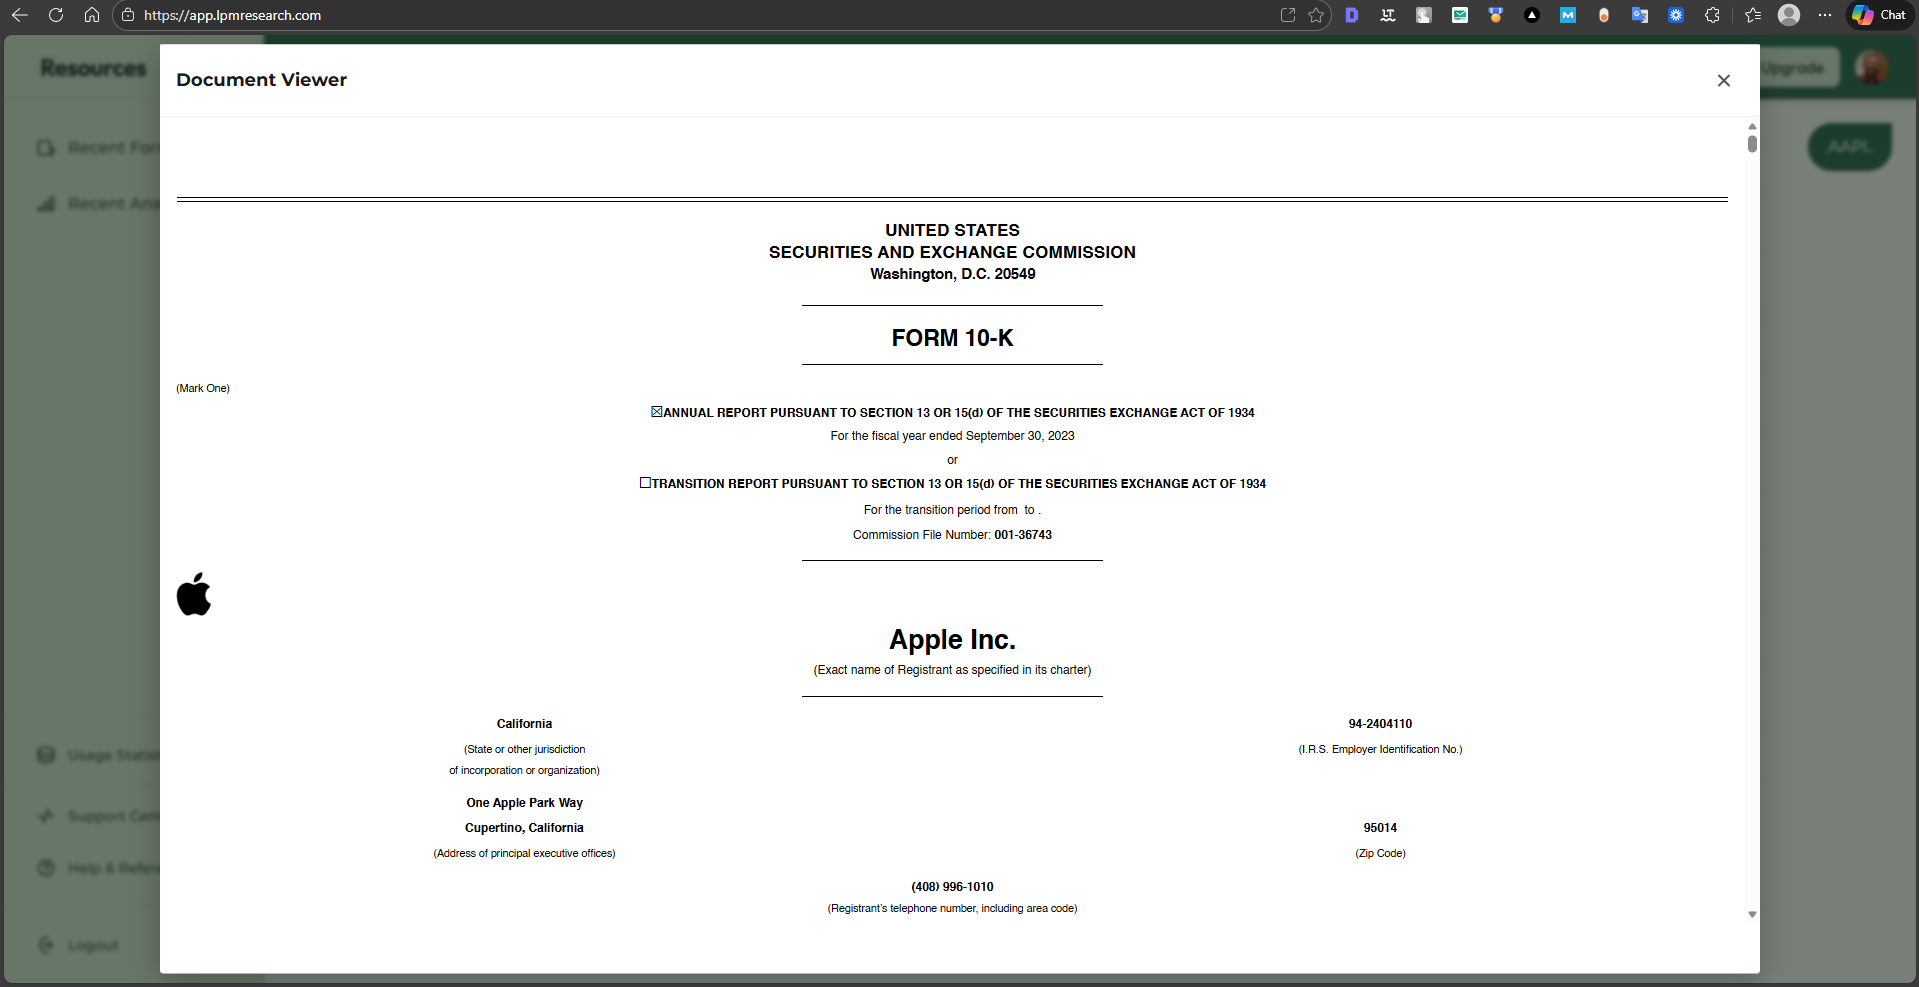Click the document scrollbar down arrow
Image resolution: width=1919 pixels, height=987 pixels.
(1752, 914)
